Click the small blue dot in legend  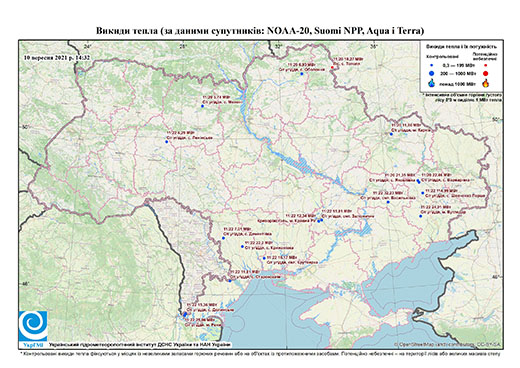pos(432,65)
